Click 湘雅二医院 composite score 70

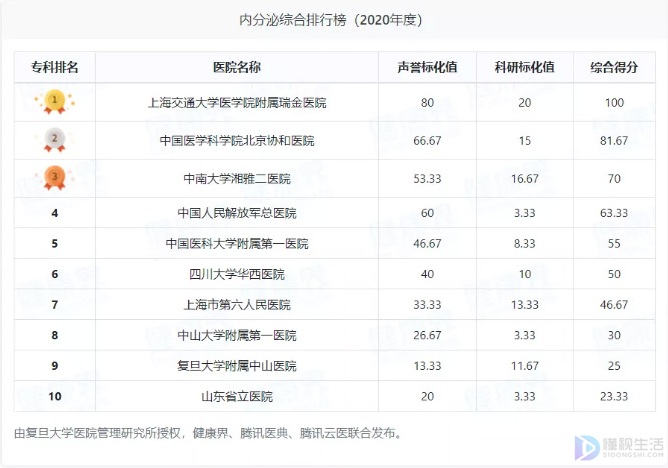click(614, 178)
